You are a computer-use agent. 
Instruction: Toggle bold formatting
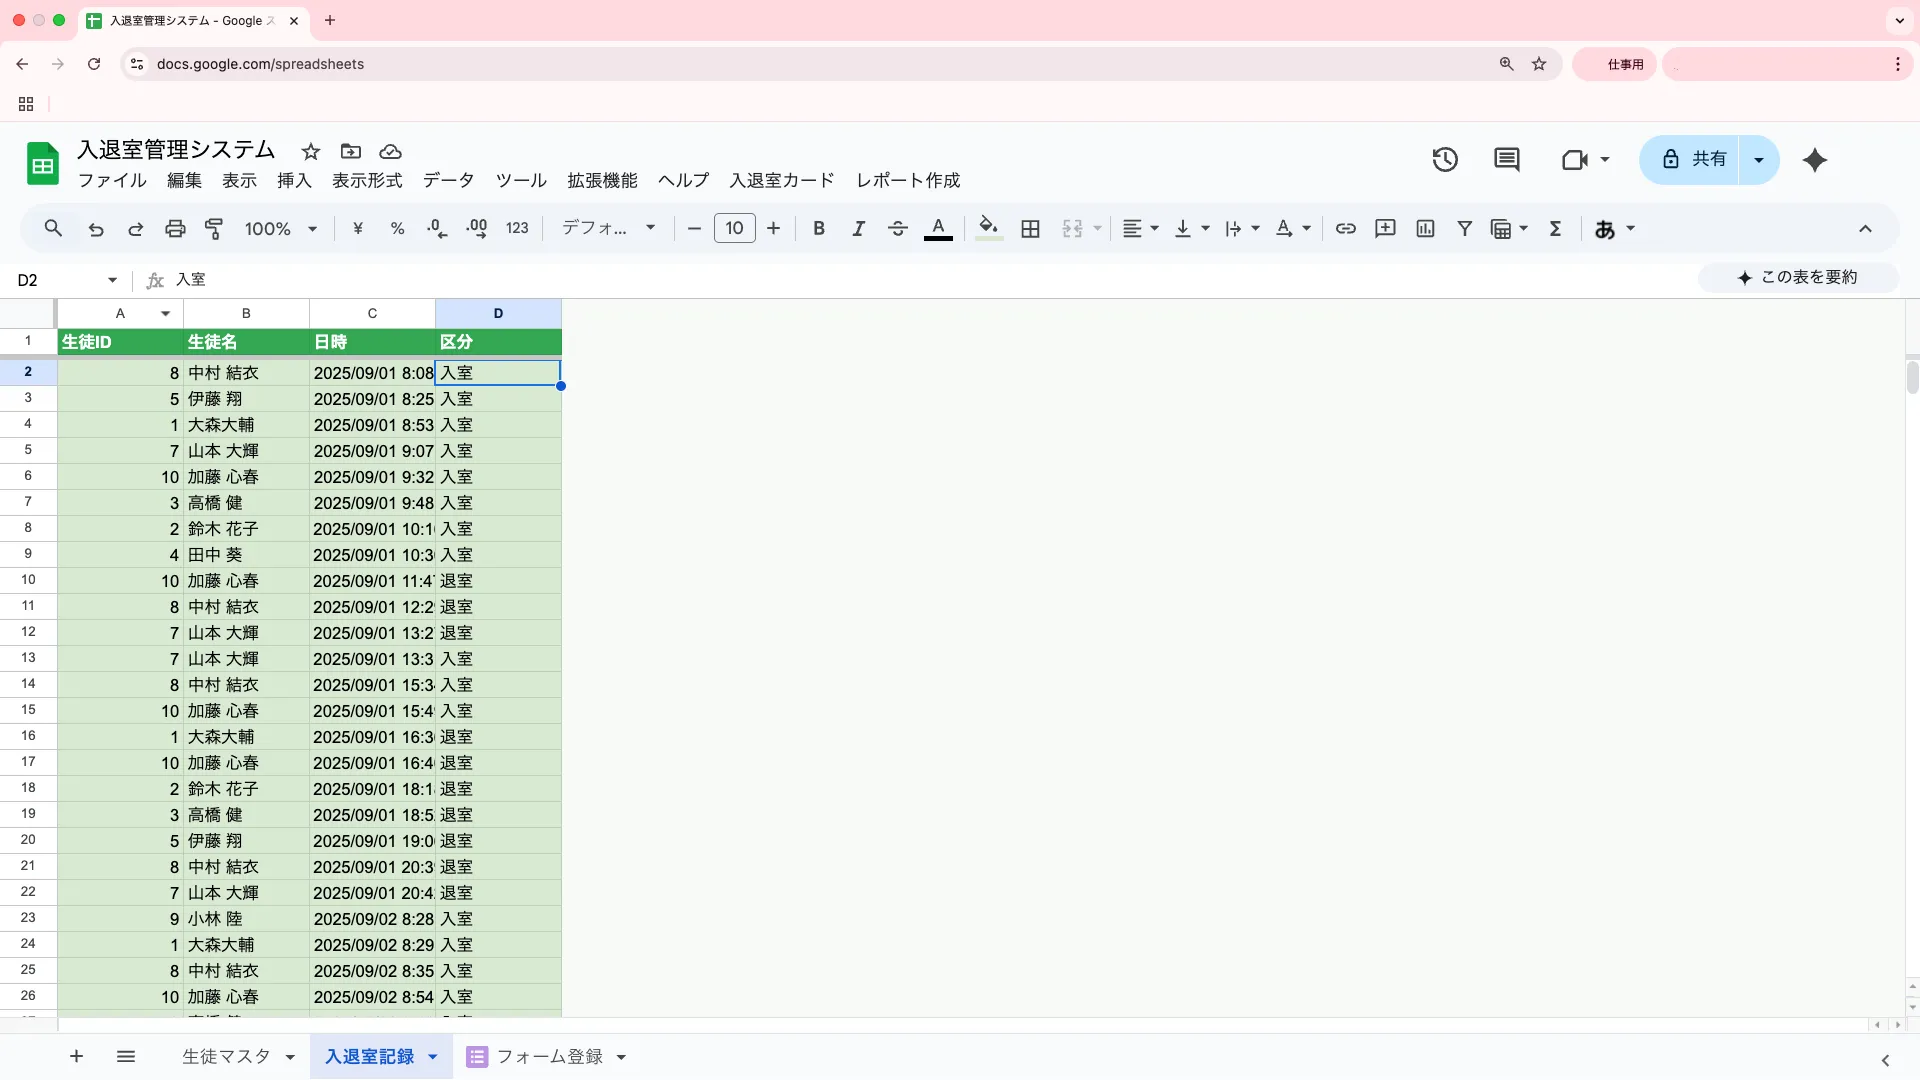[819, 229]
